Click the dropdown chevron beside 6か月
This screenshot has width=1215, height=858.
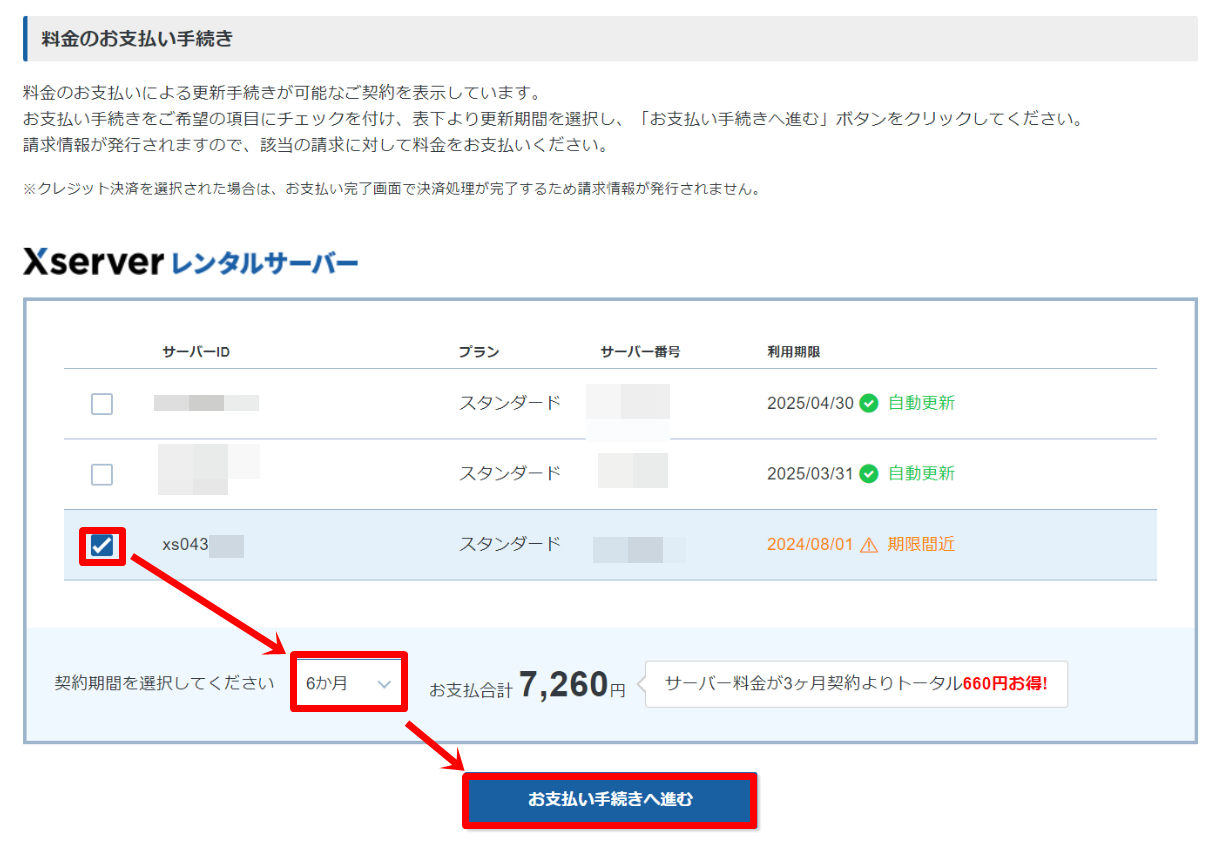(384, 682)
